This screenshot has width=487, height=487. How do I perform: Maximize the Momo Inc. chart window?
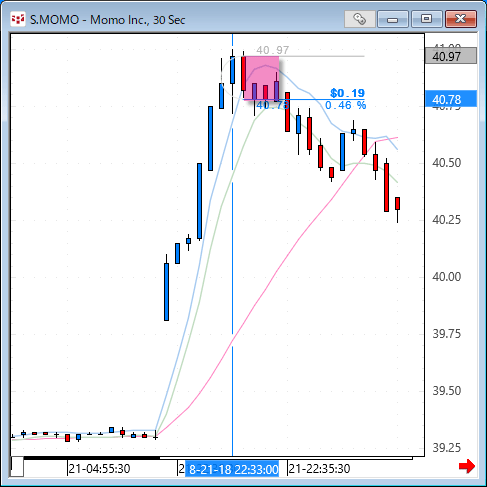pos(426,19)
